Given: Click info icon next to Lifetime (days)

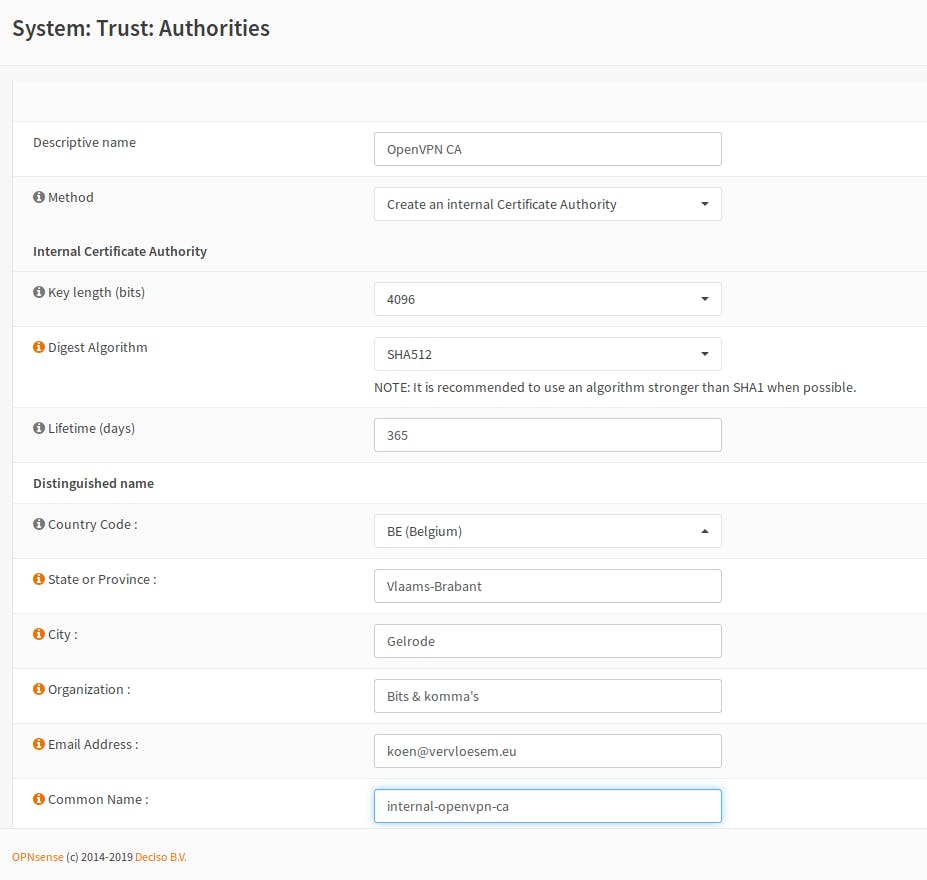Looking at the screenshot, I should (x=39, y=429).
